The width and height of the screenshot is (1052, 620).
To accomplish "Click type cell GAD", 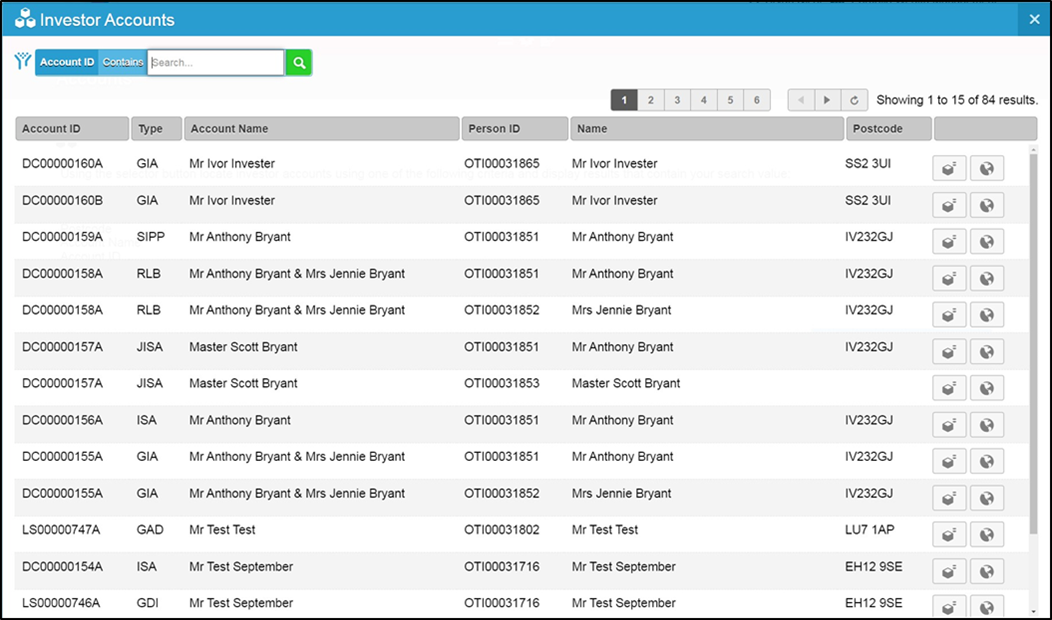I will pyautogui.click(x=150, y=529).
